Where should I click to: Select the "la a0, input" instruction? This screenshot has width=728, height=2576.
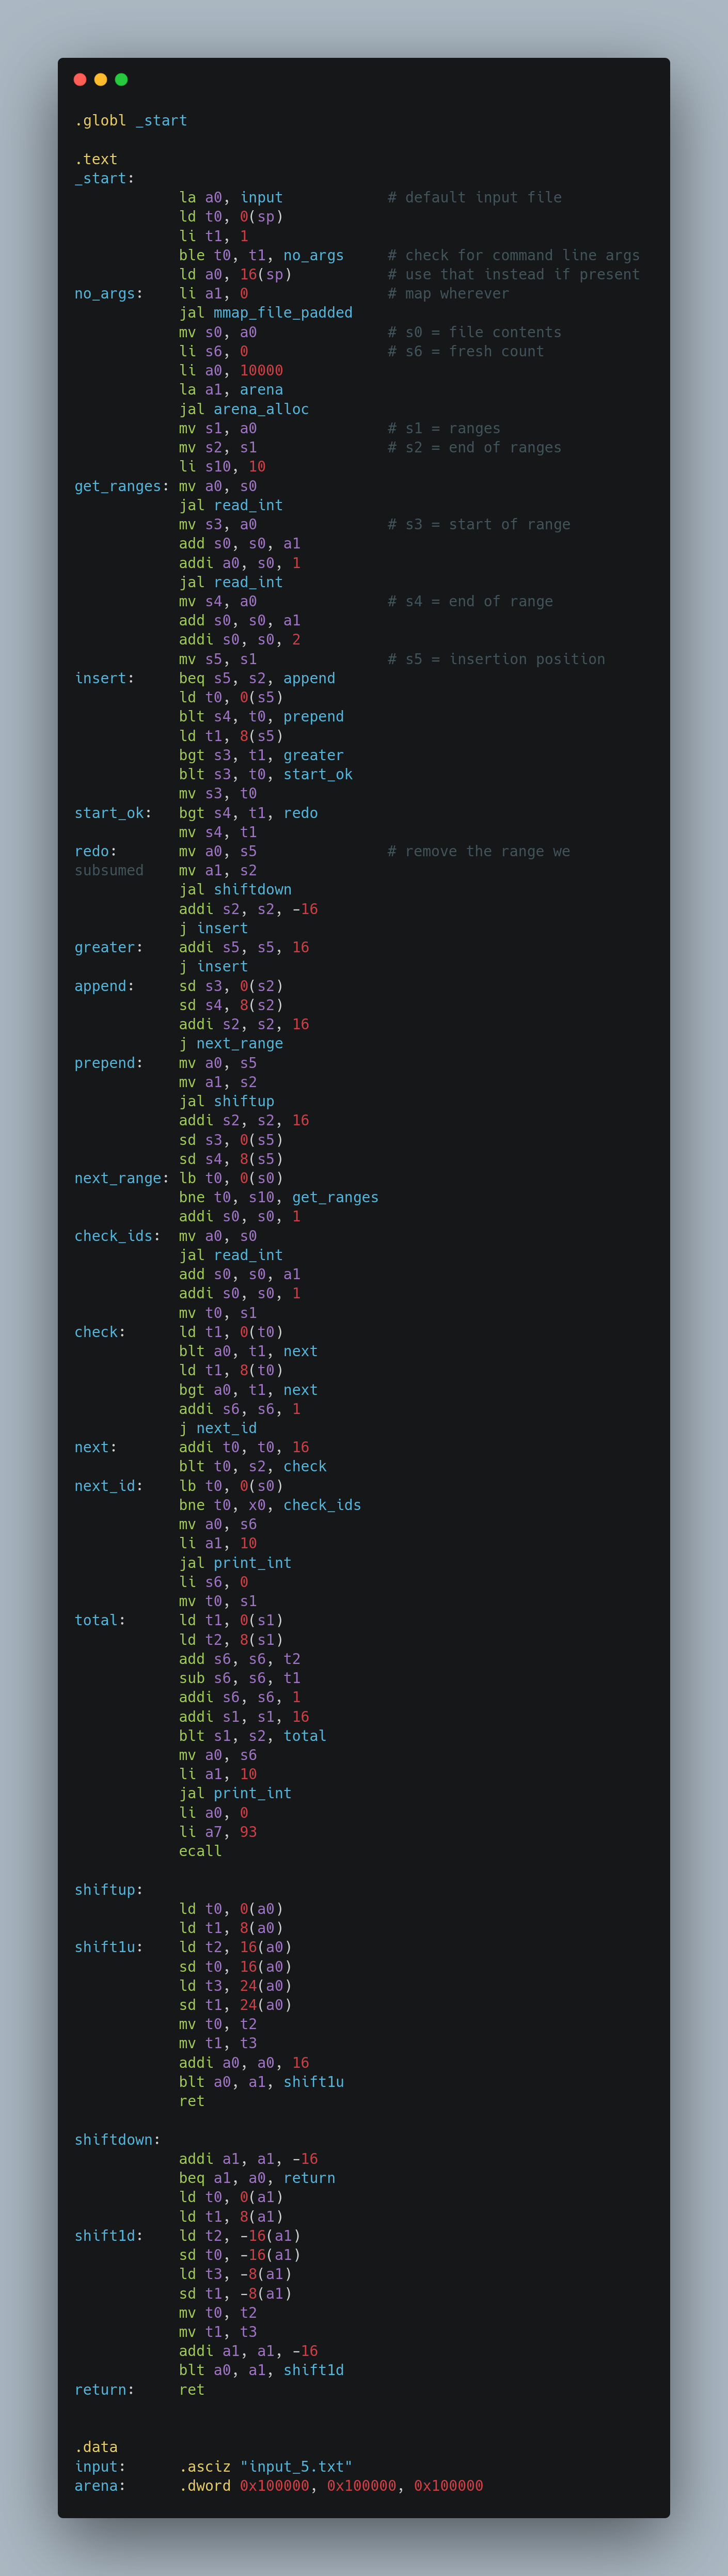(231, 198)
